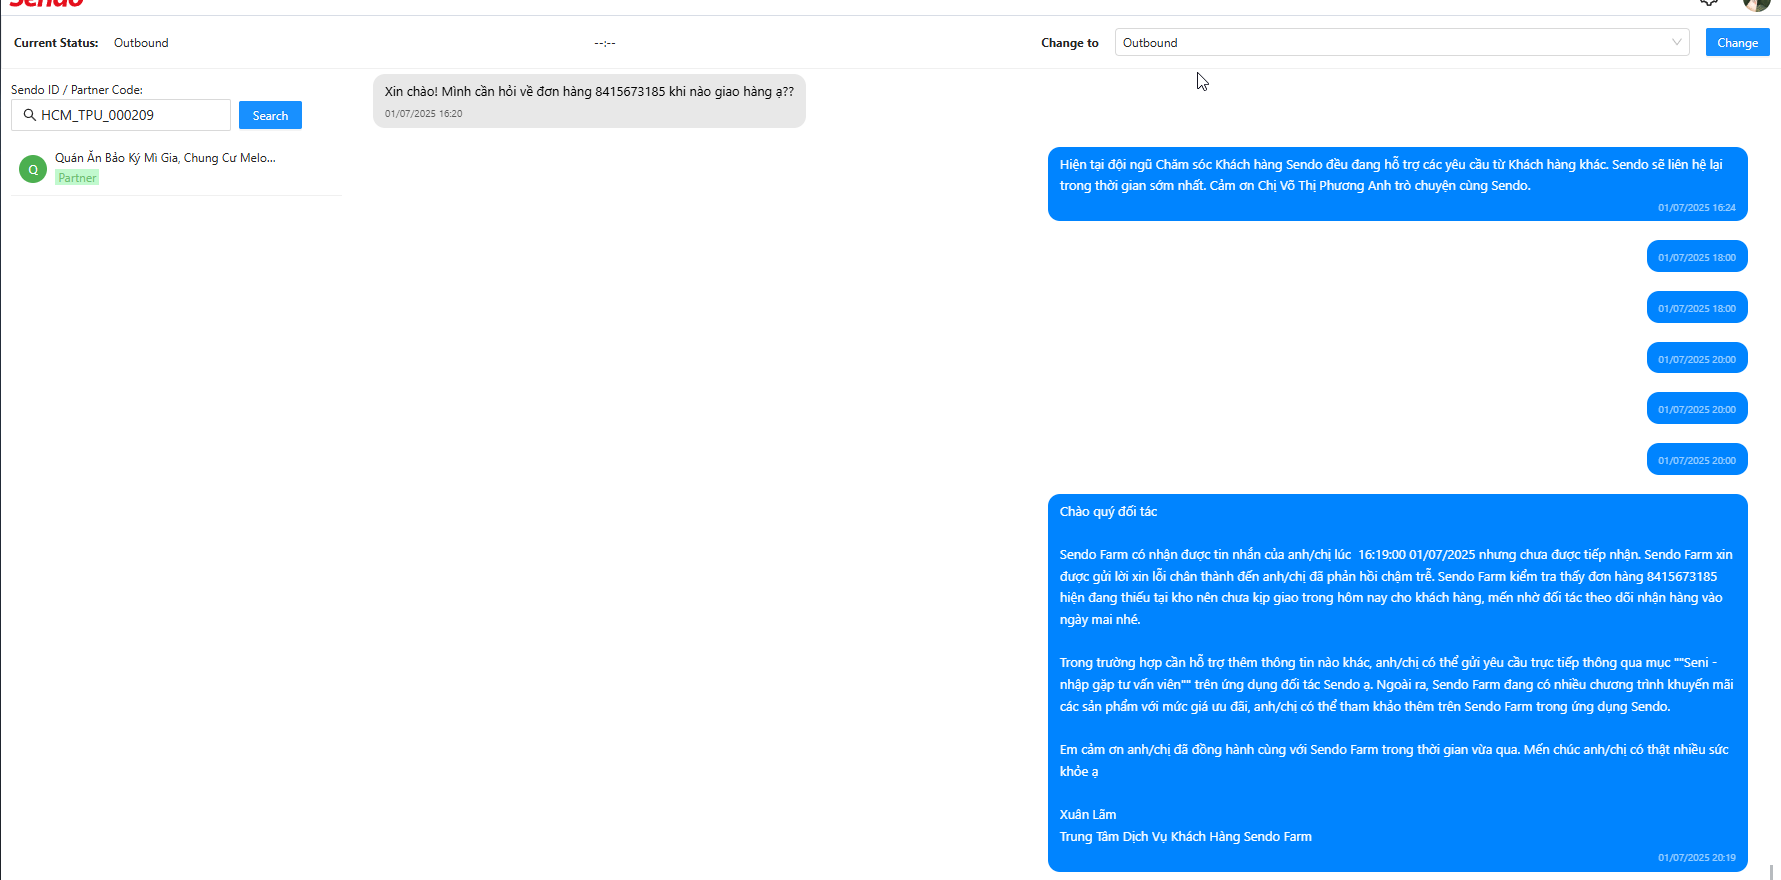Select the Quán Ăn Bảo Ký Mì Gia conversation
Image resolution: width=1781 pixels, height=880 pixels.
(x=176, y=168)
